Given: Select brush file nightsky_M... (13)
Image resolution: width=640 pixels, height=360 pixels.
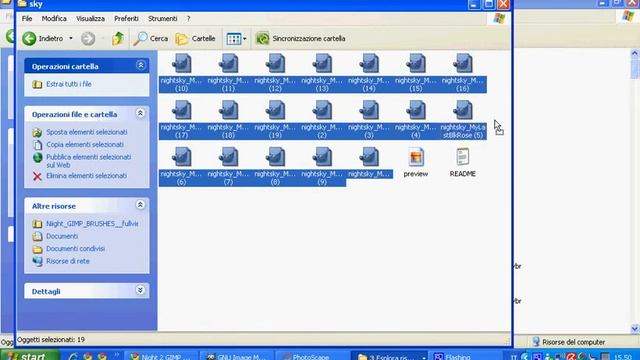Looking at the screenshot, I should pos(322,73).
